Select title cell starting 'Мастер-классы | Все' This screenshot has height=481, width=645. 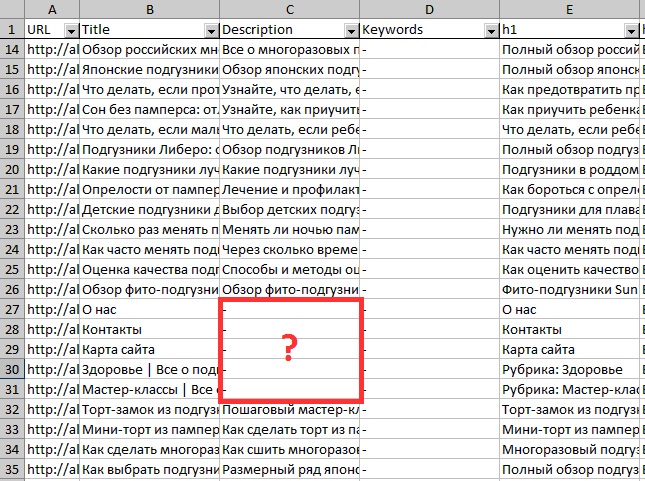click(150, 390)
